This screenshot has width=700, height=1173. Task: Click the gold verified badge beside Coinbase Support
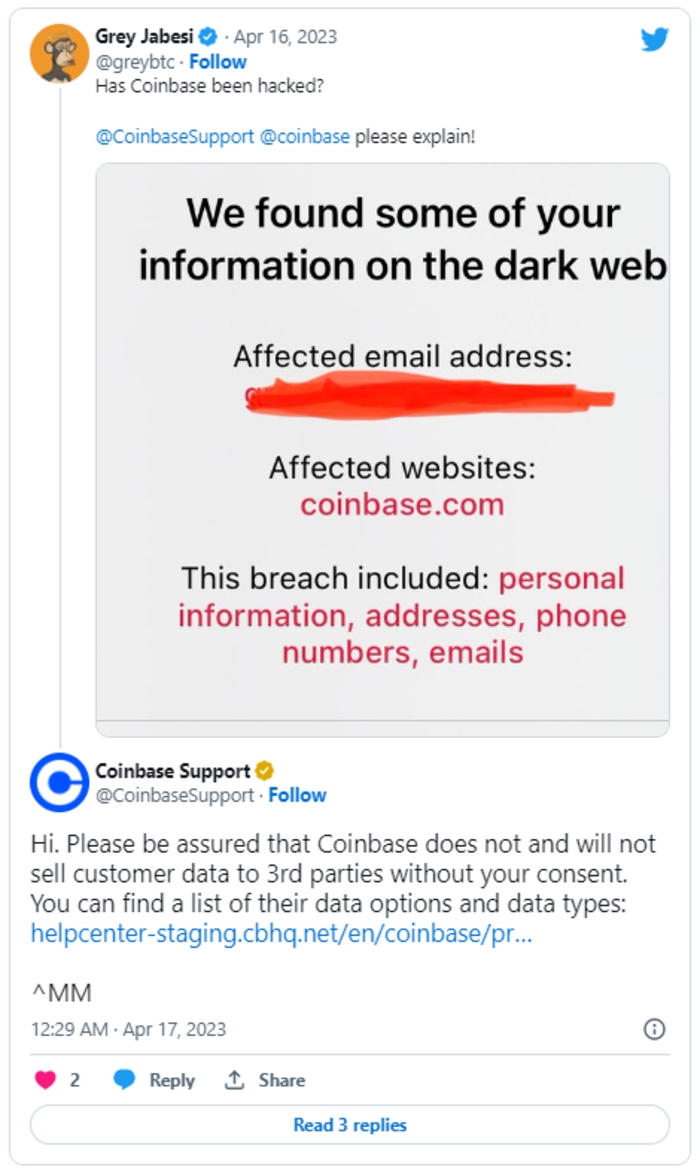point(265,771)
